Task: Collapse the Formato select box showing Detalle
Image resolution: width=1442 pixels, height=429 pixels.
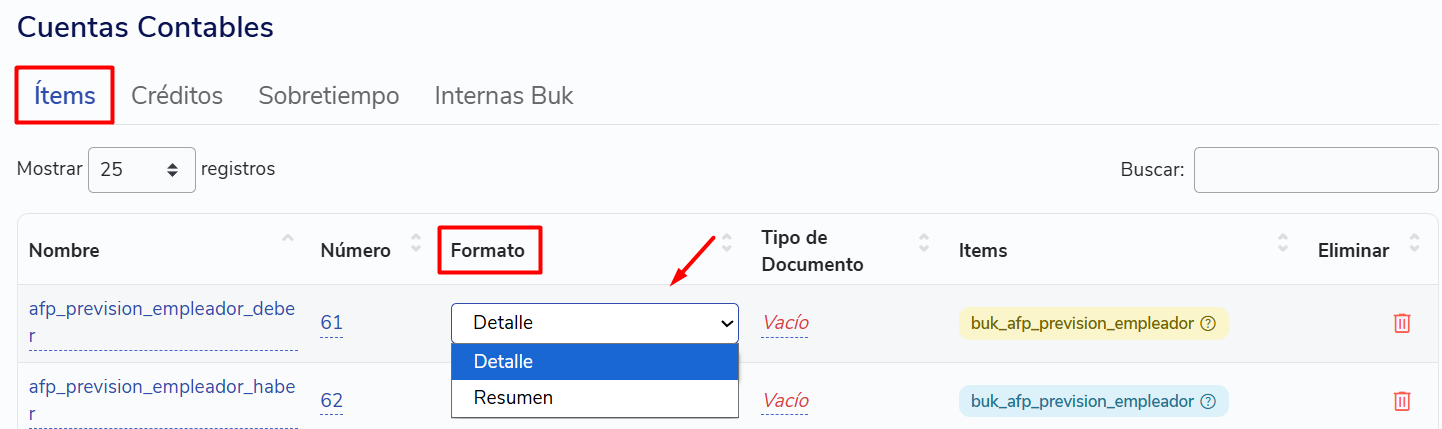Action: [x=595, y=323]
